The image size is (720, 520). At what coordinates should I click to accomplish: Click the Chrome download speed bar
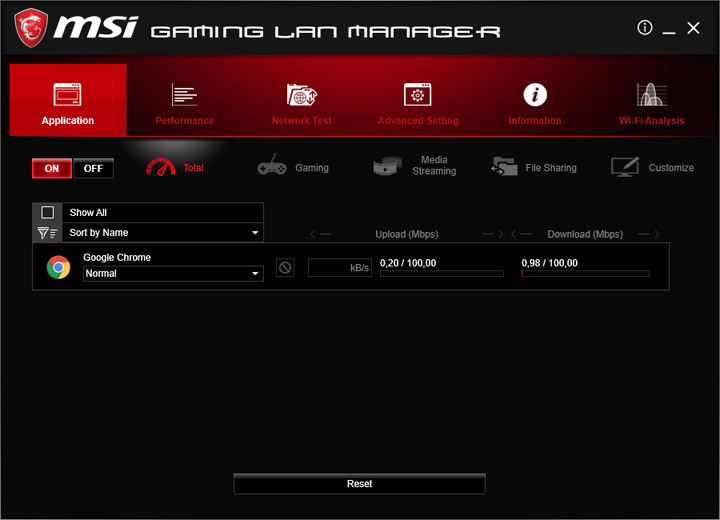585,274
